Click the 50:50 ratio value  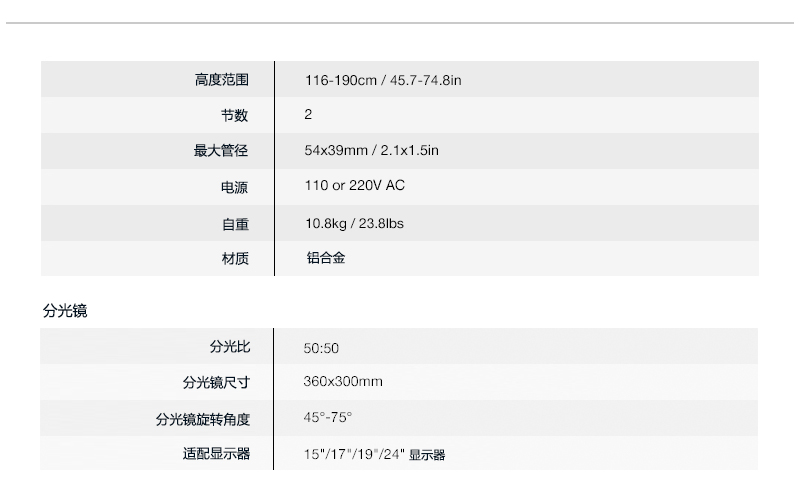pos(321,348)
